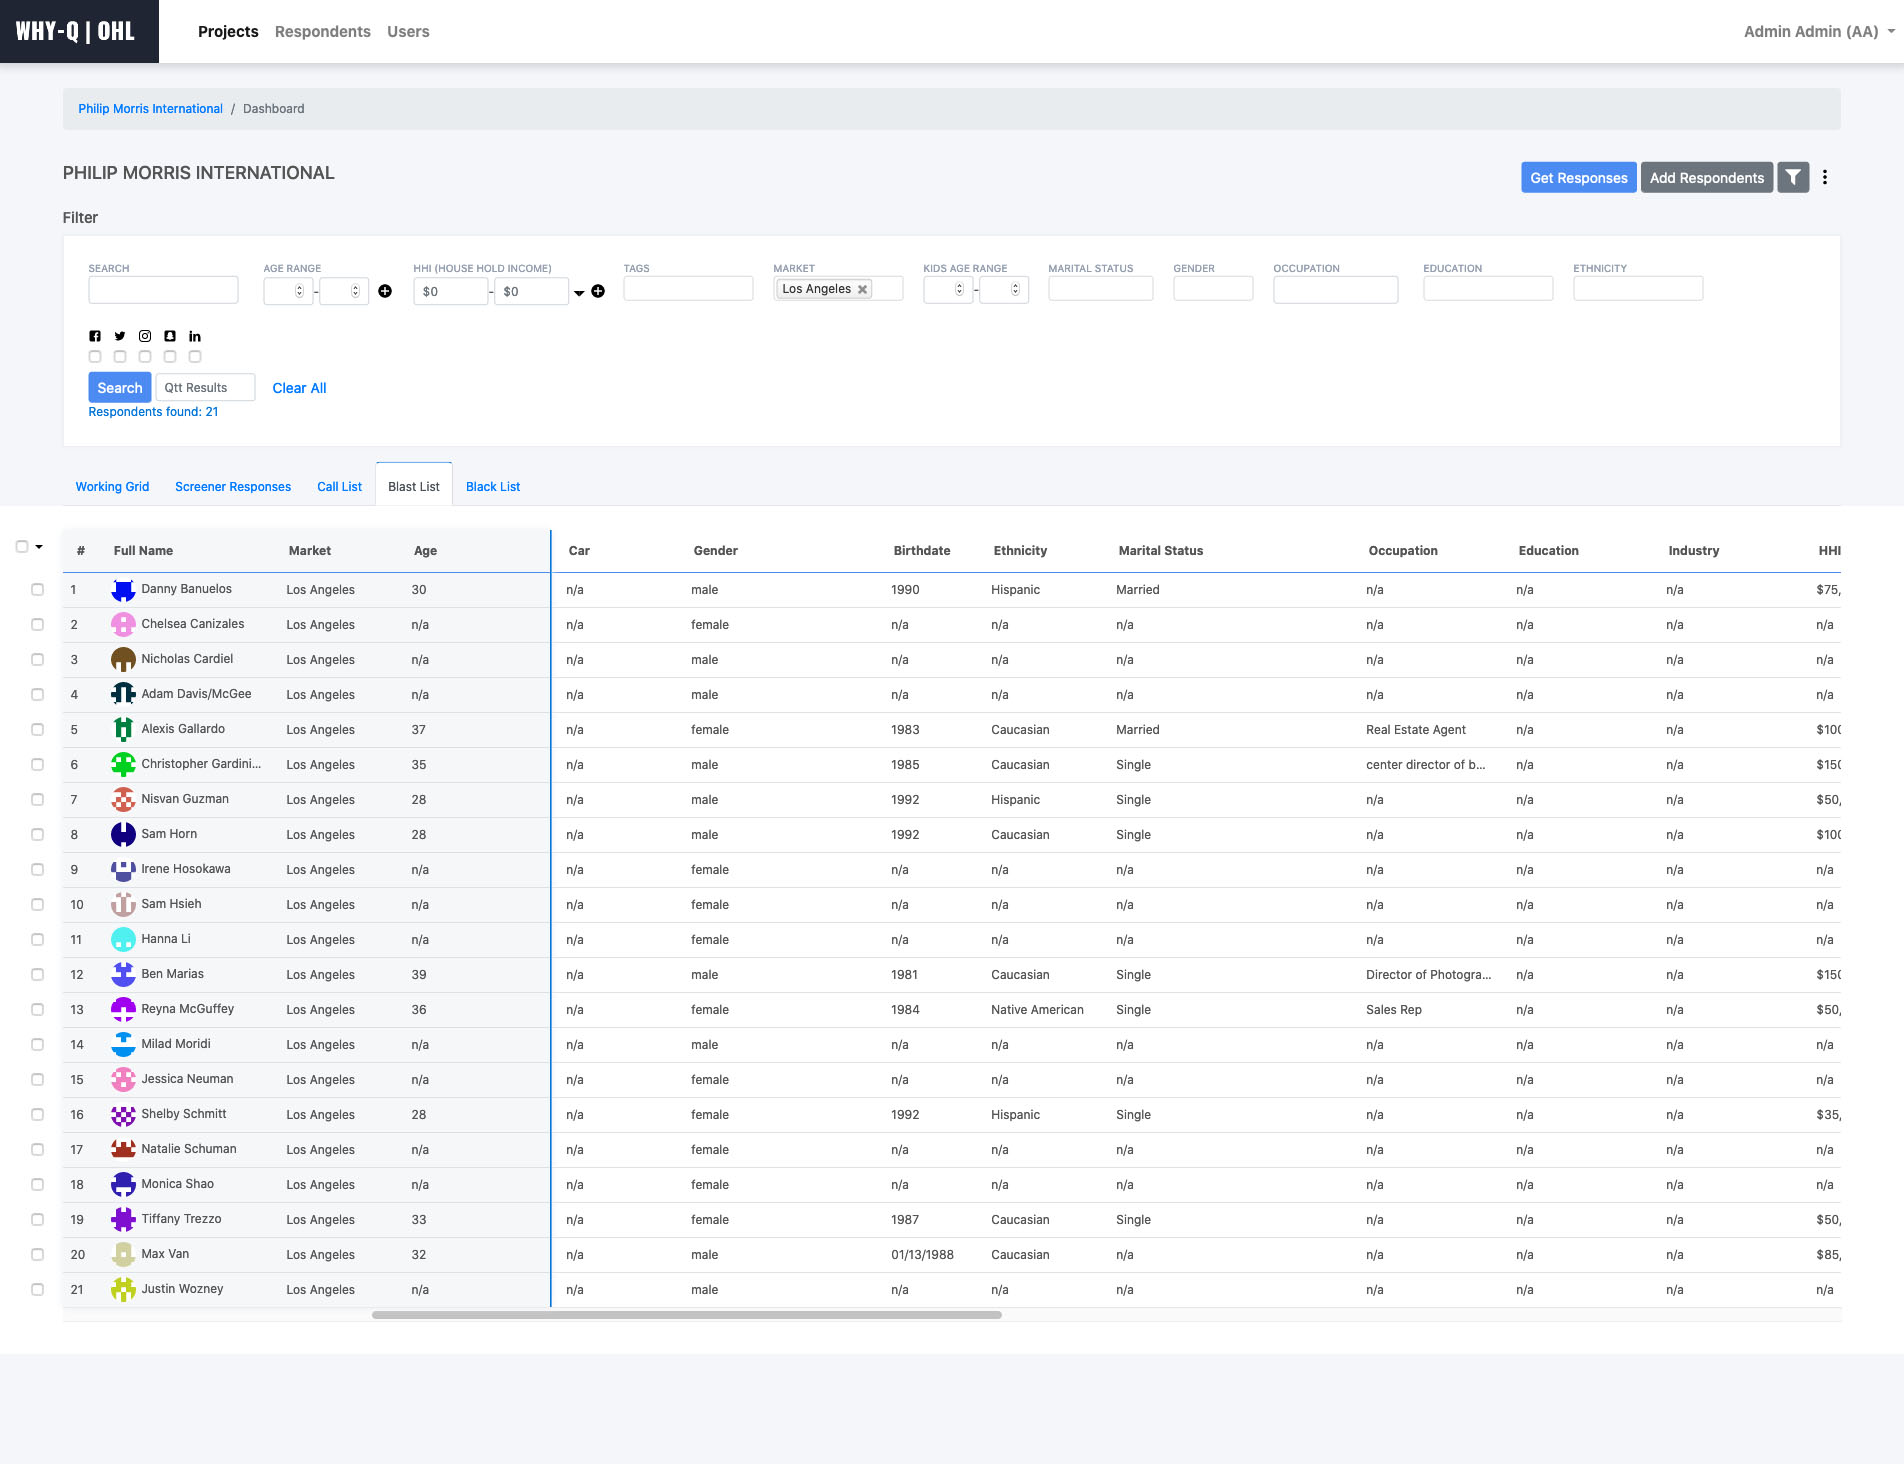The height and width of the screenshot is (1464, 1904).
Task: Click the Instagram icon in filters
Action: coord(145,336)
